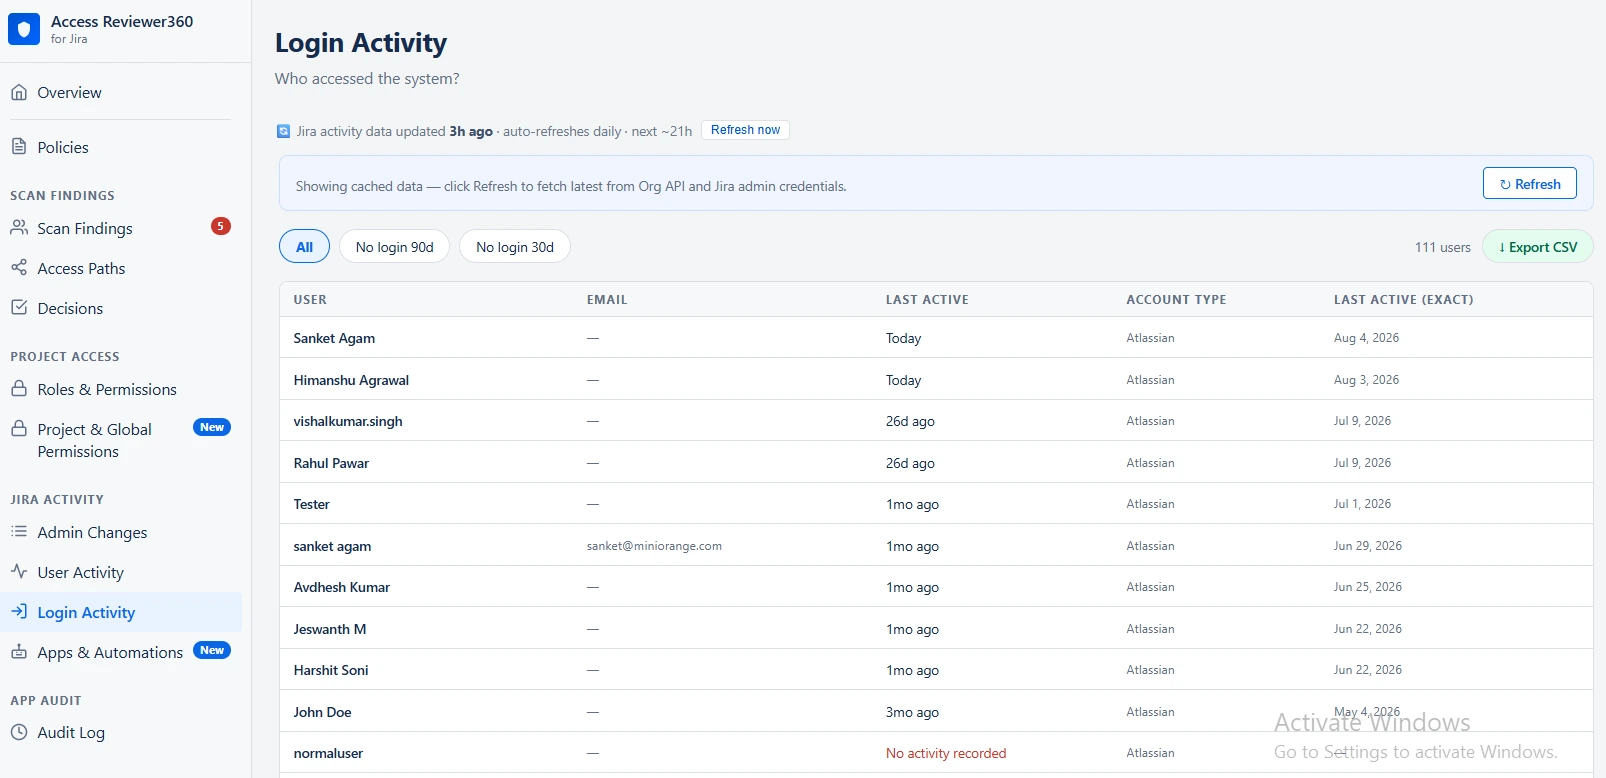Image resolution: width=1606 pixels, height=778 pixels.
Task: Click the Access Paths share icon
Action: click(x=19, y=268)
